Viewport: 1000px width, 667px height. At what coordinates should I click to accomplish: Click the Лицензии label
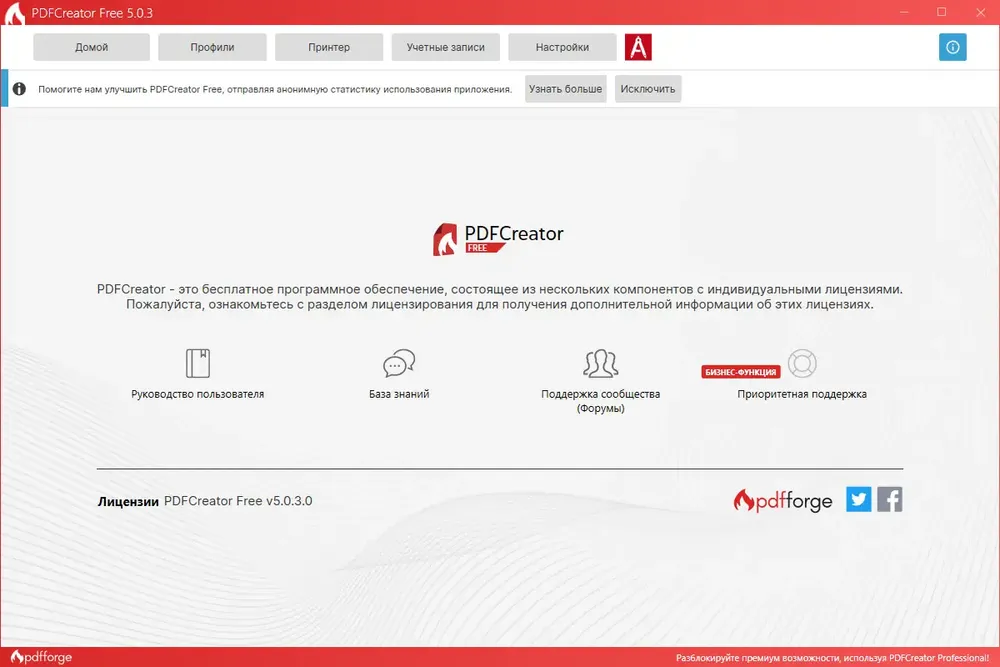(x=128, y=502)
